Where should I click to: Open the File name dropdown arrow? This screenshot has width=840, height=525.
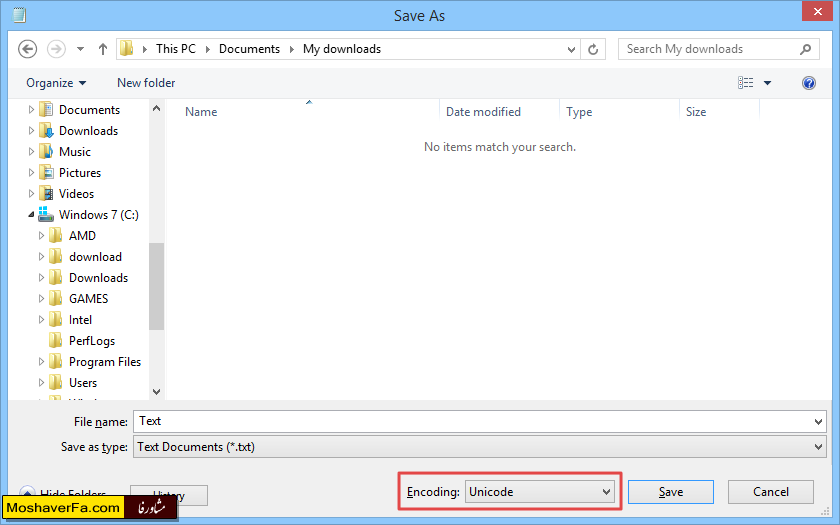(x=818, y=422)
